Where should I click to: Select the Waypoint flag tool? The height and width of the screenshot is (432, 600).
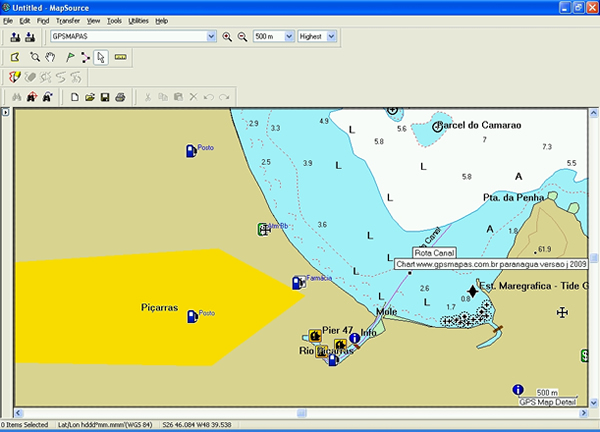click(x=70, y=57)
